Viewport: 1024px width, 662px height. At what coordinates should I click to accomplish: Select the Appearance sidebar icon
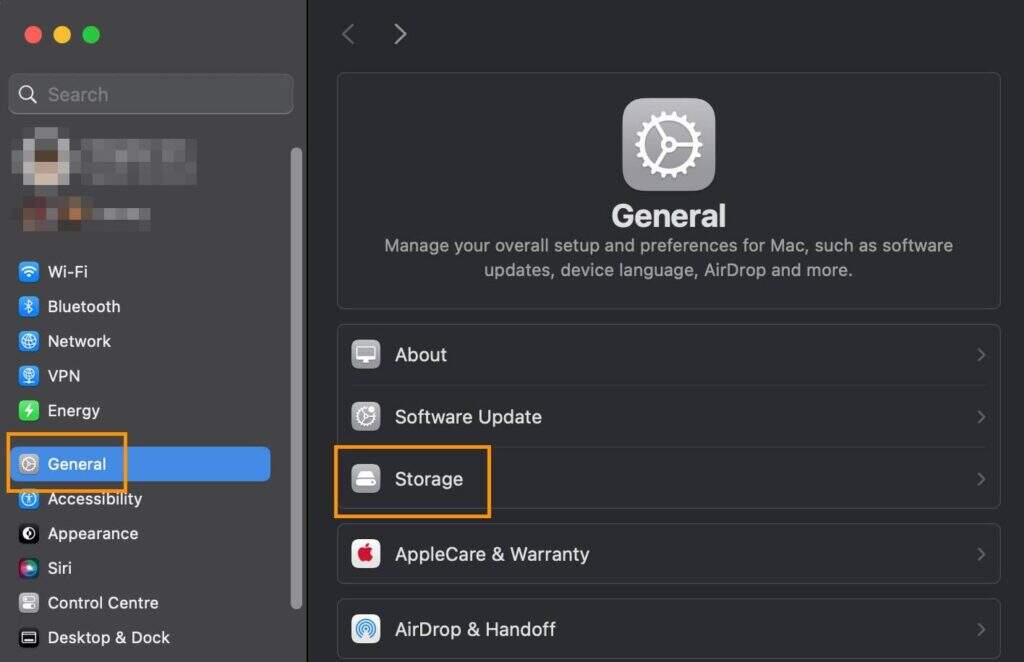tap(29, 534)
